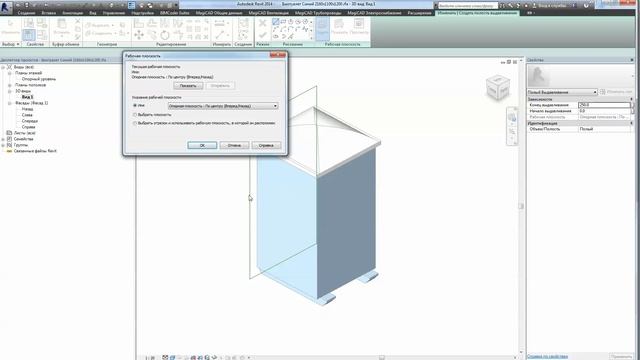This screenshot has width=640, height=360.
Task: Click the Просмотр work plane viewer icon
Action: click(359, 27)
